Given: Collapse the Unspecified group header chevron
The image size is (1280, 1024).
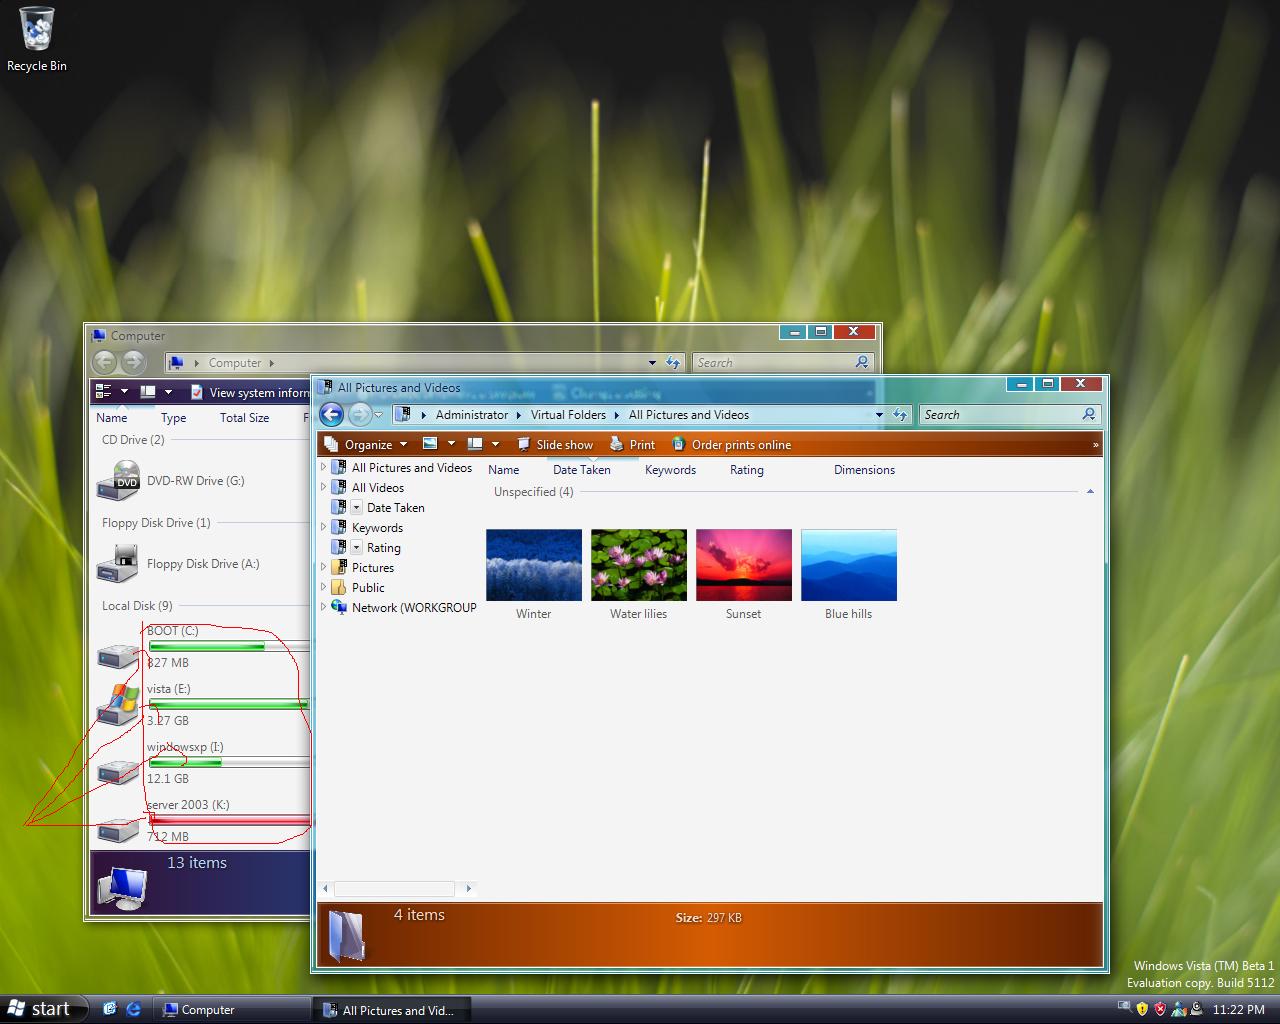Looking at the screenshot, I should pyautogui.click(x=1090, y=491).
